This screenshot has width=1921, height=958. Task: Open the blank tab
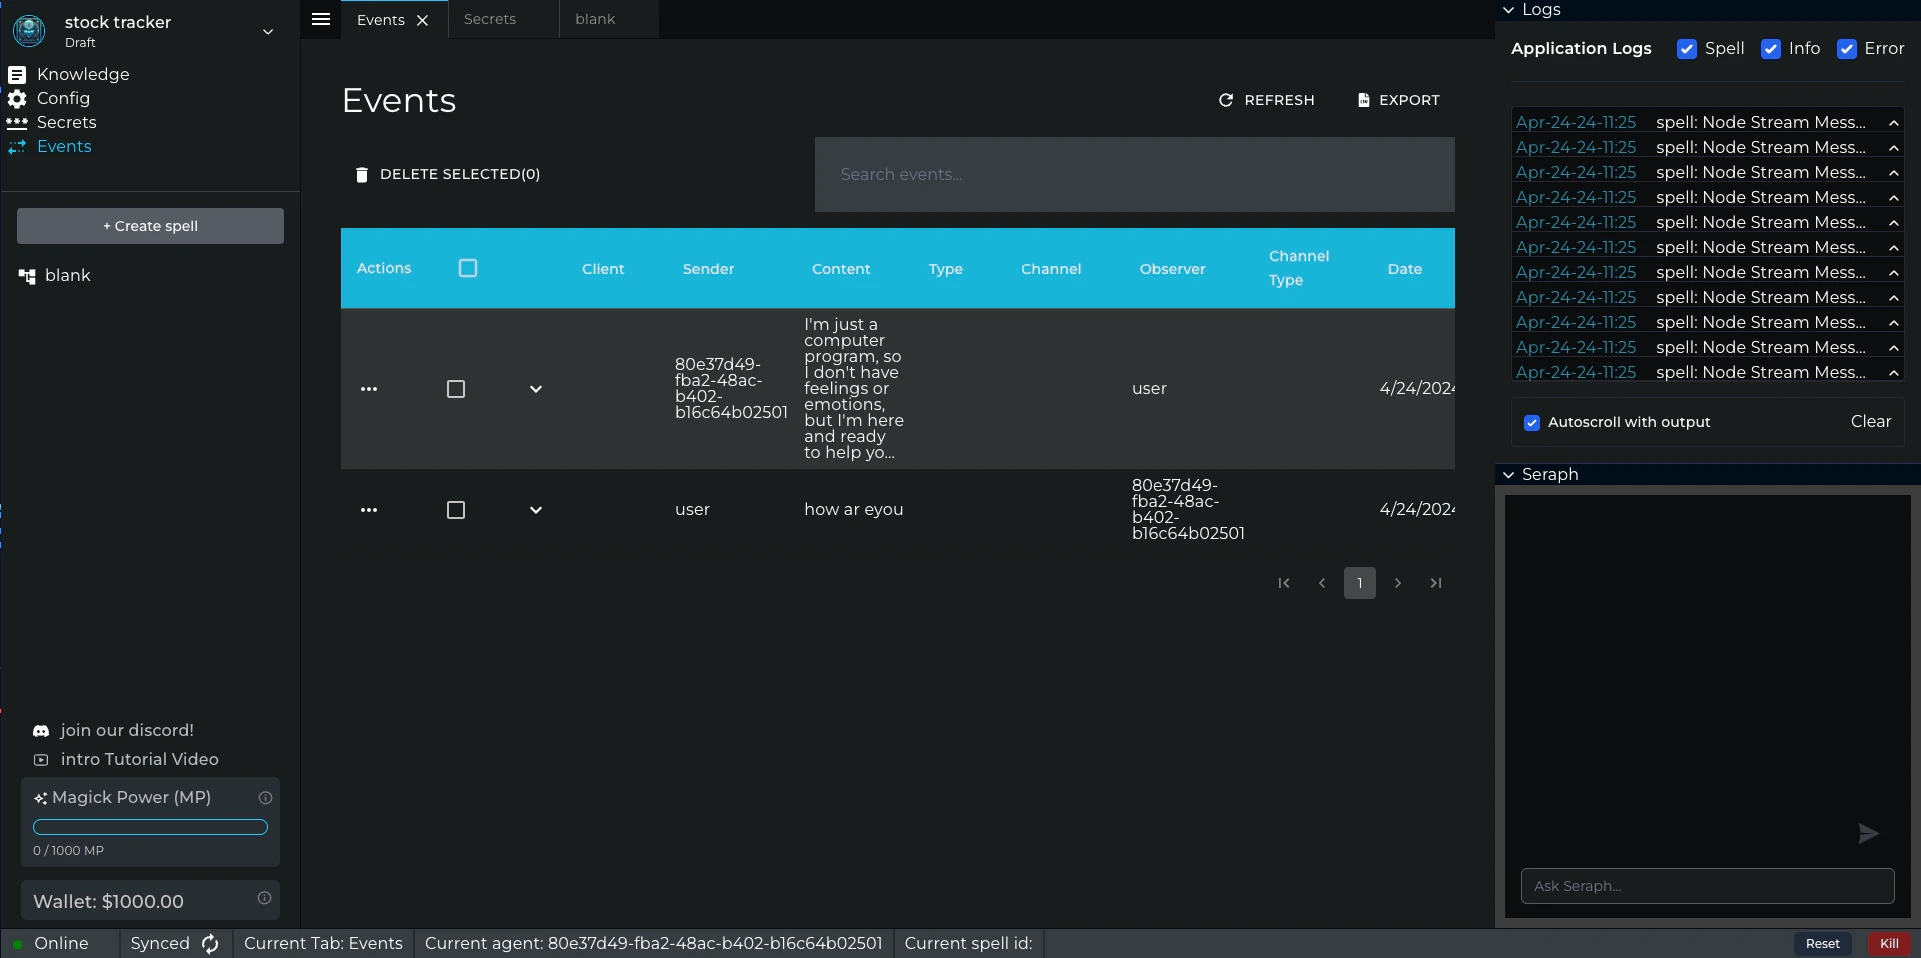pyautogui.click(x=595, y=19)
